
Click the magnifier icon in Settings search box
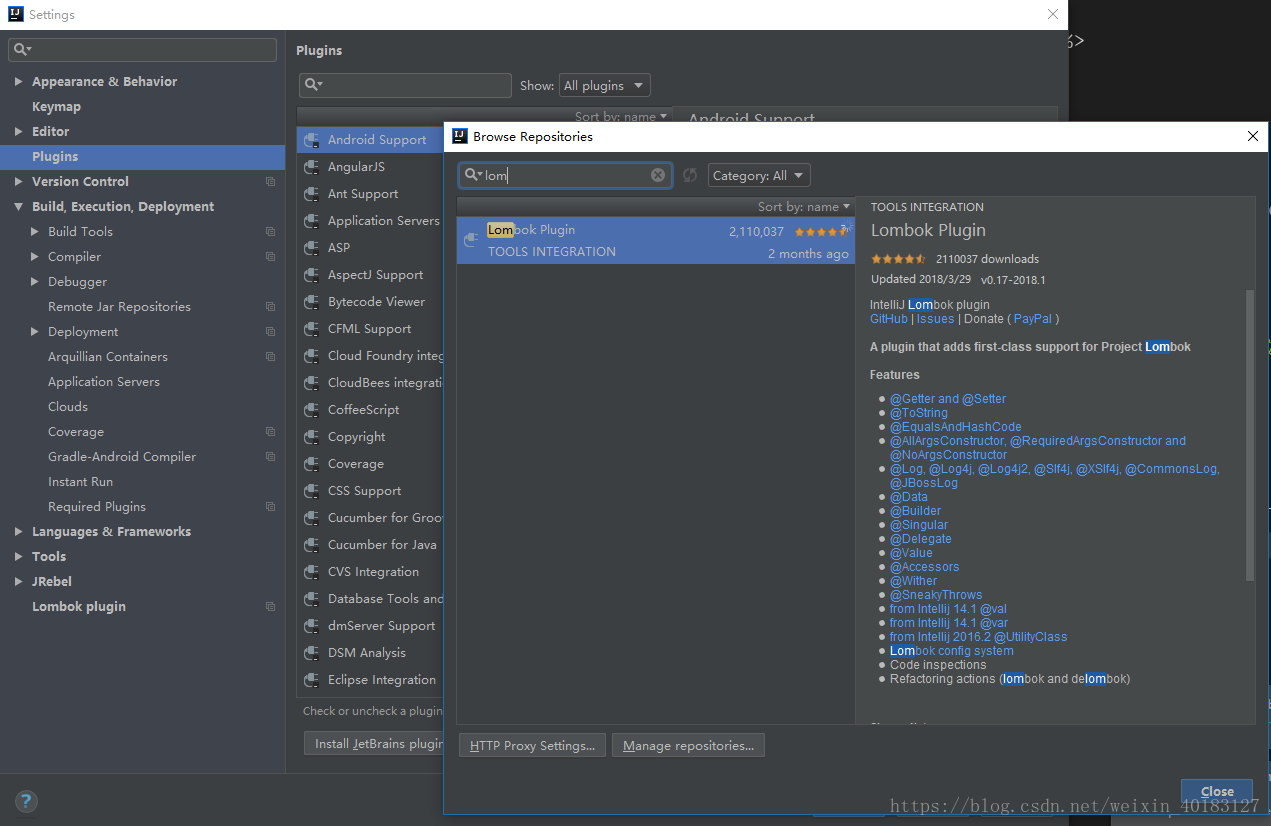click(20, 48)
